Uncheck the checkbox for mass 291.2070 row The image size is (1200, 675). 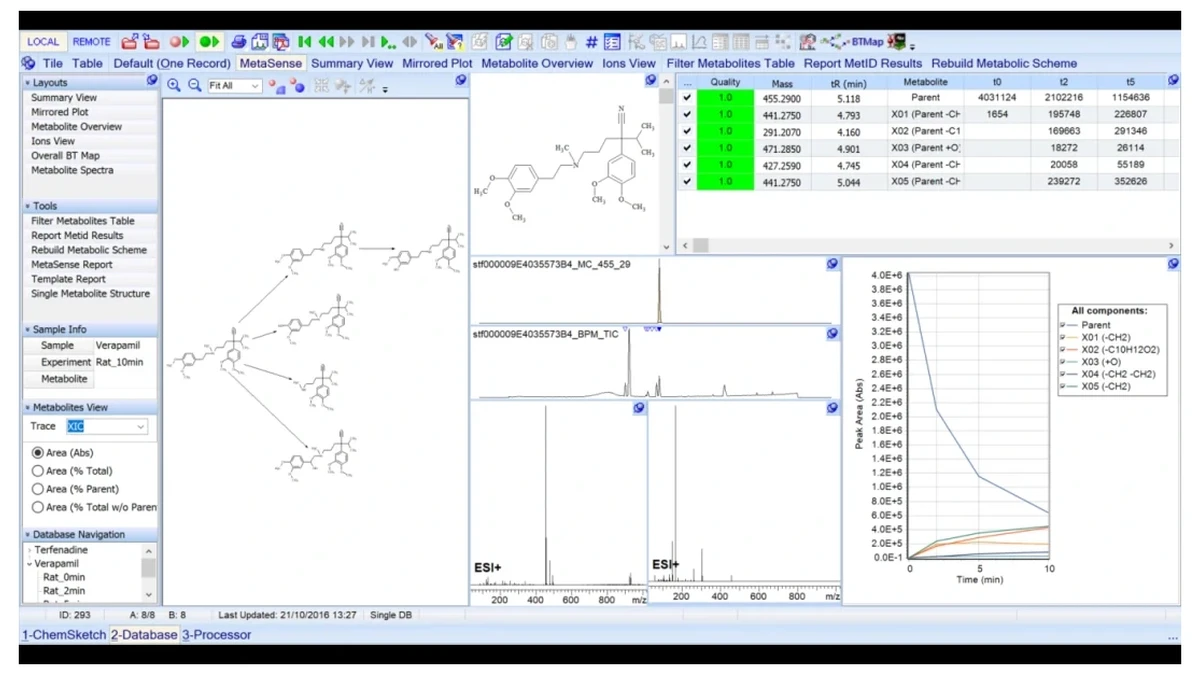tap(687, 131)
